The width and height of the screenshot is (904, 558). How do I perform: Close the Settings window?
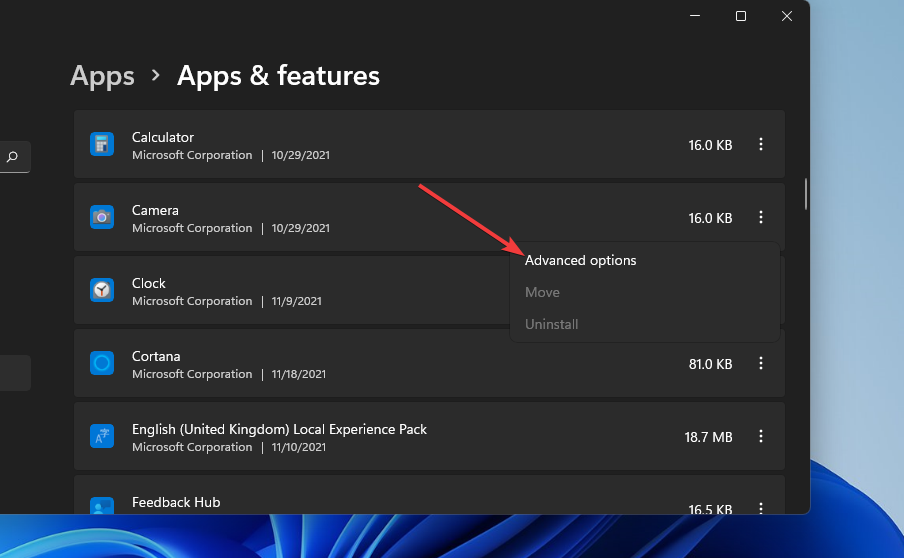pos(787,16)
